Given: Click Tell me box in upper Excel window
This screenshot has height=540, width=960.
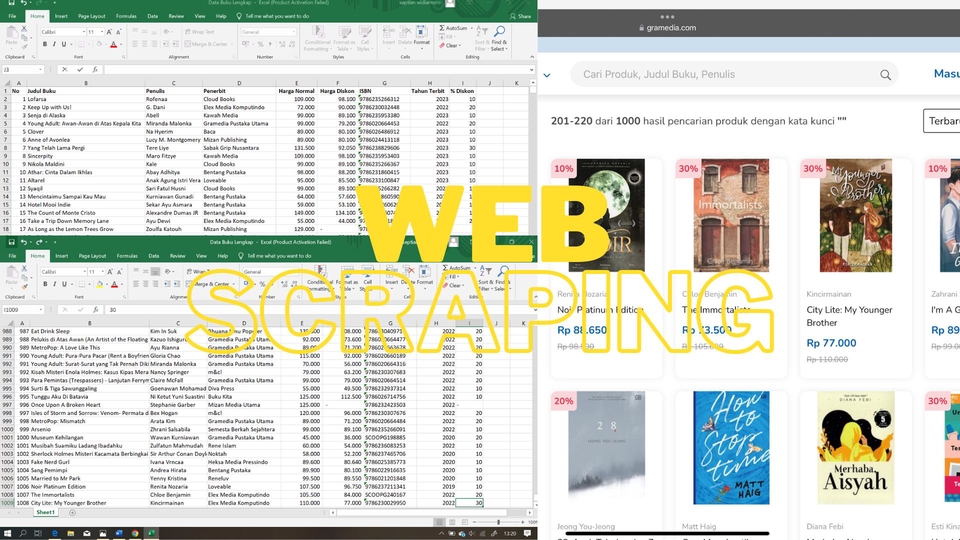Looking at the screenshot, I should pos(272,17).
